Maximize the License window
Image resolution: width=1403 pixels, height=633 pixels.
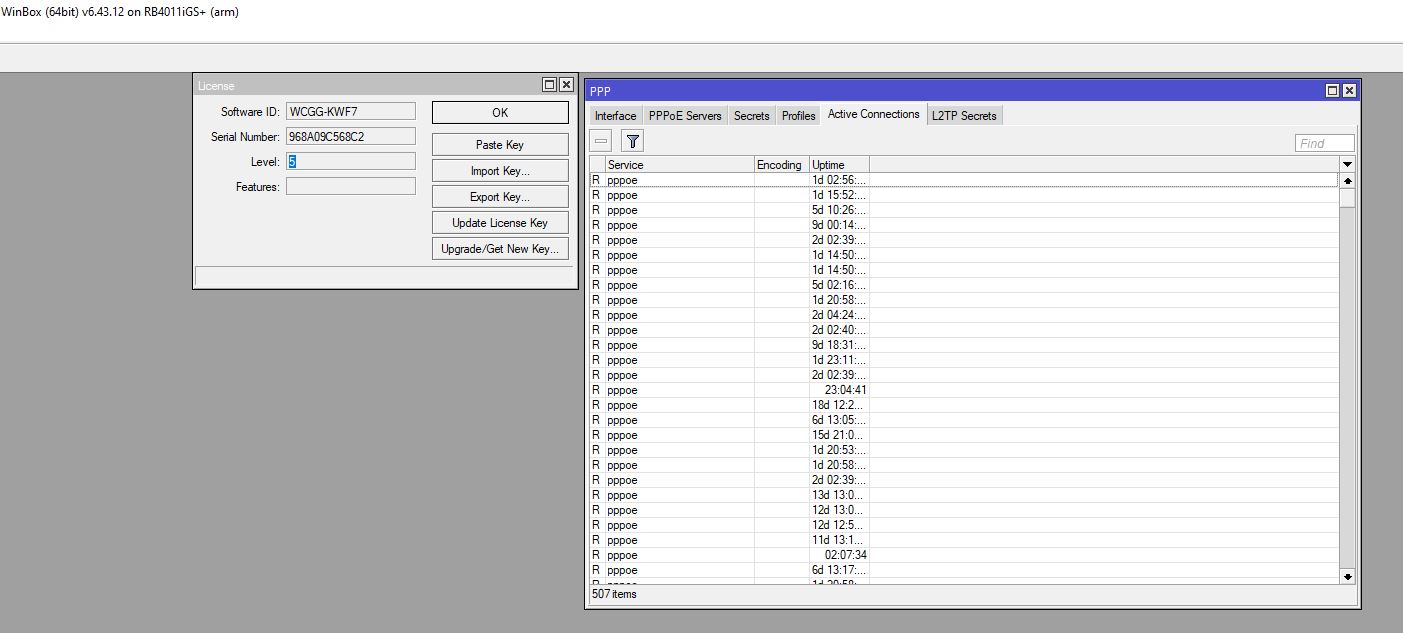[x=549, y=85]
